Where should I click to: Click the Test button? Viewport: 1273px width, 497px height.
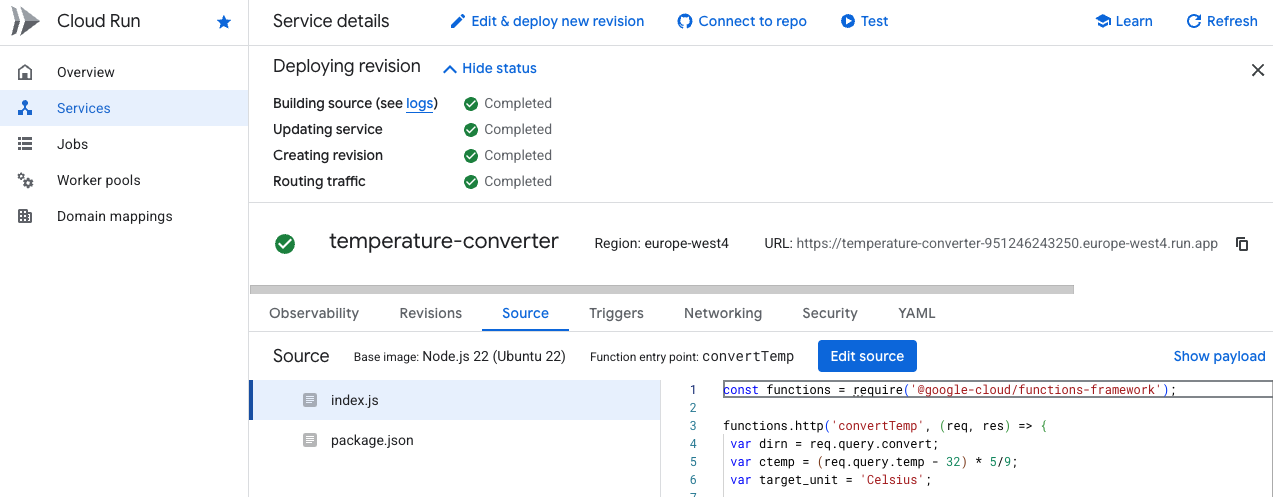point(864,21)
